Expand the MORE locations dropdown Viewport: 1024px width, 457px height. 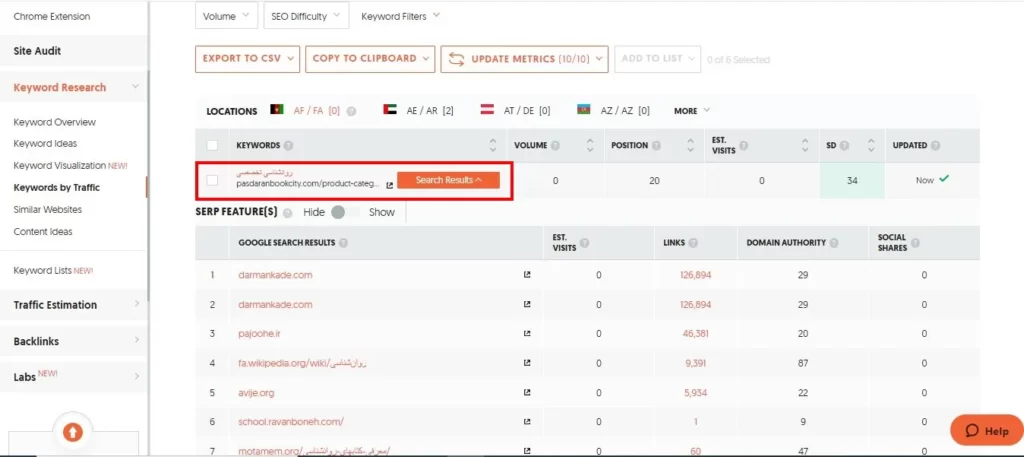pos(692,111)
